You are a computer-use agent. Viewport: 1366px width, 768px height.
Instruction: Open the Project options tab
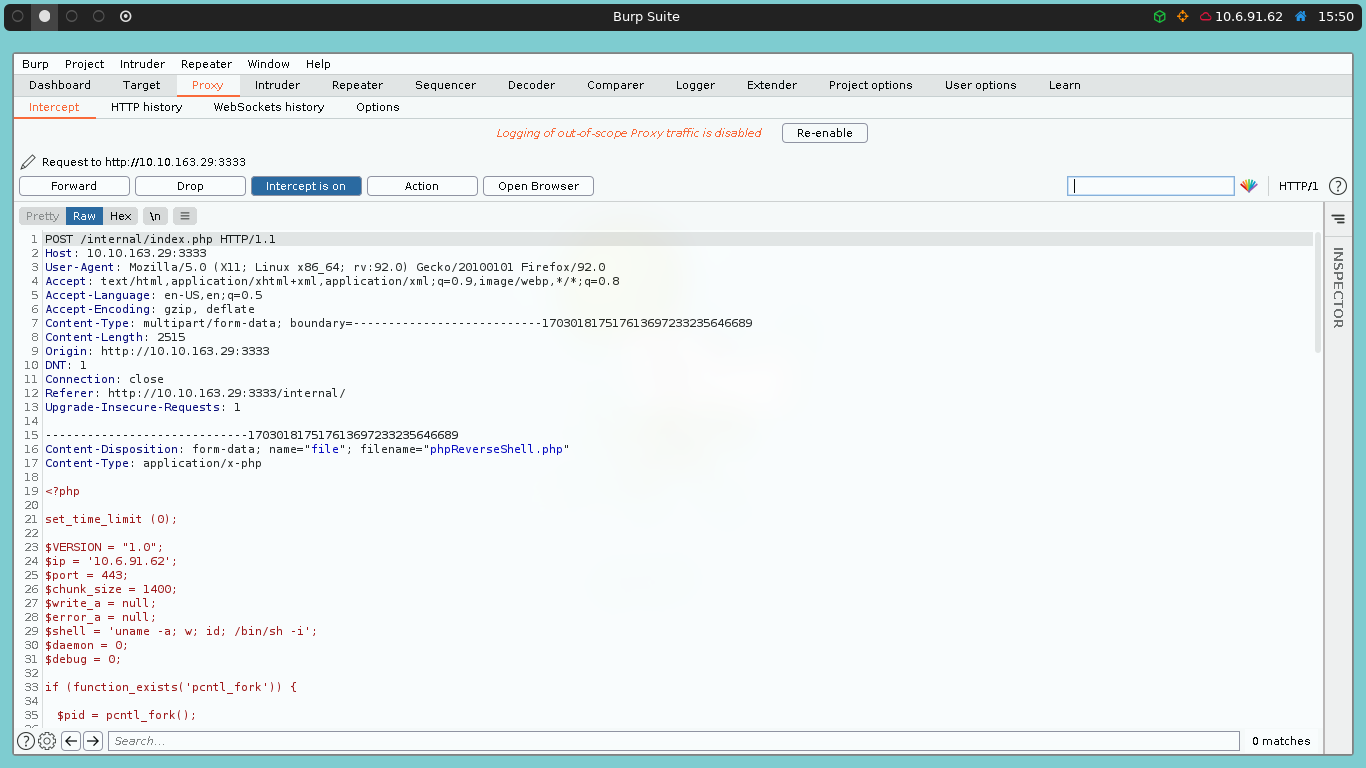tap(871, 85)
